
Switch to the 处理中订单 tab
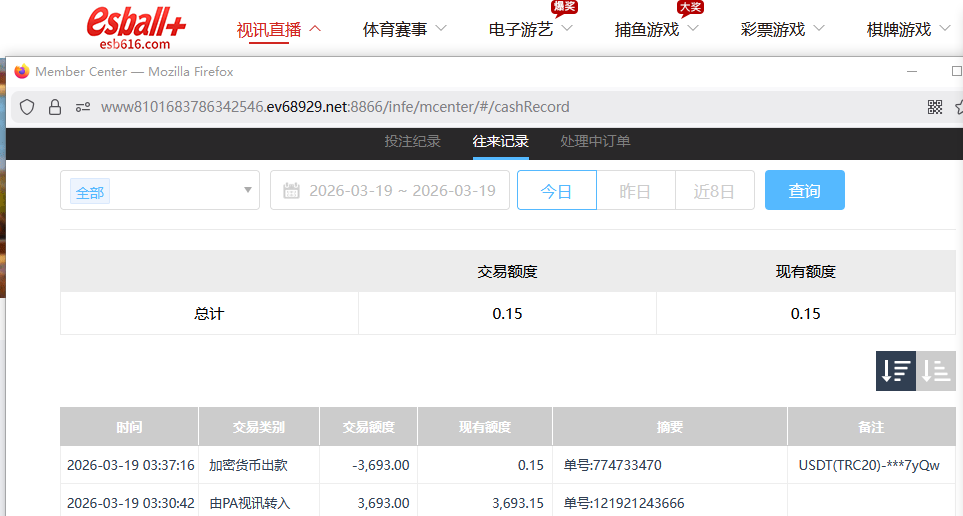click(595, 142)
